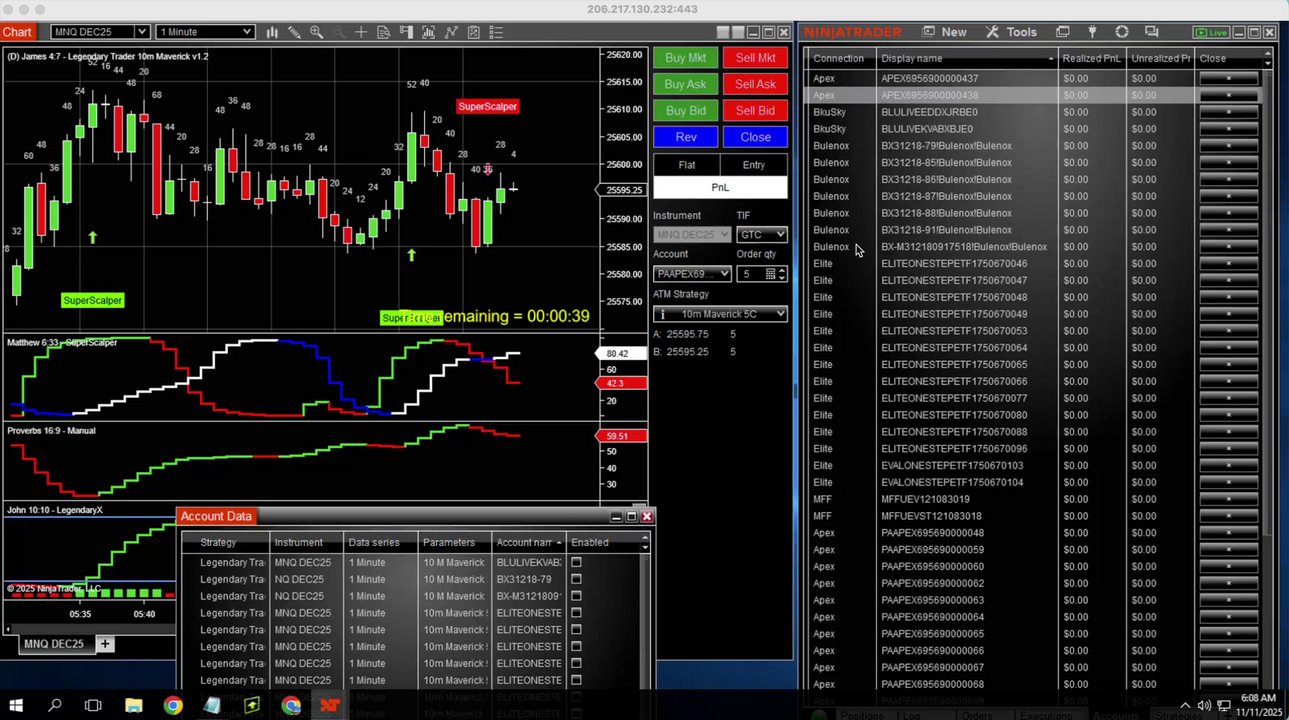Viewport: 1289px width, 720px height.
Task: Open the Chart Trader icon in chart toolbar
Action: point(406,32)
